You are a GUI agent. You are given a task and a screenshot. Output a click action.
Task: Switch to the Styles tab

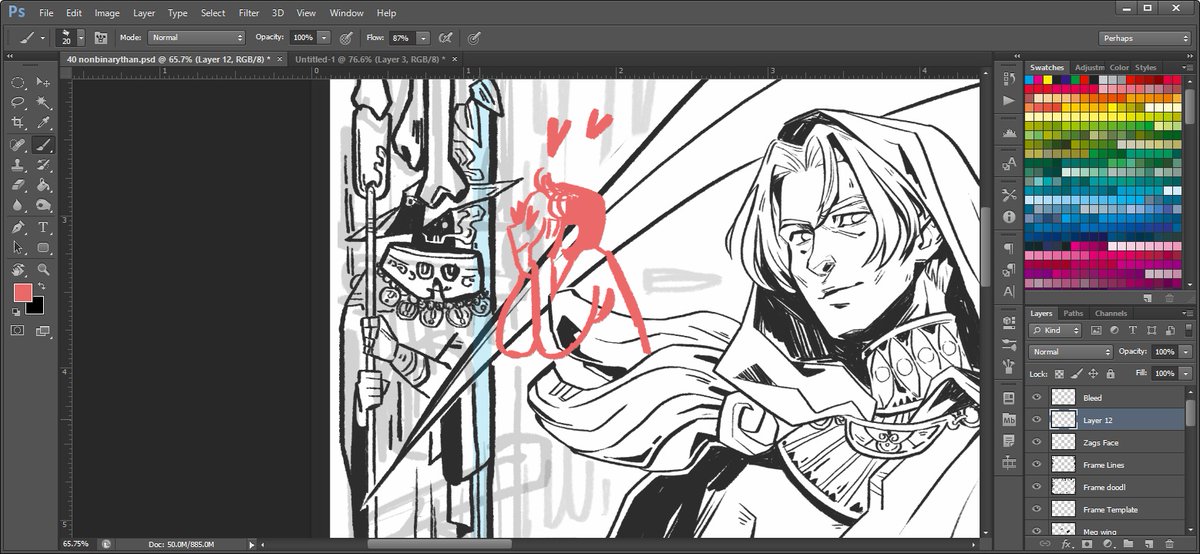click(1146, 67)
